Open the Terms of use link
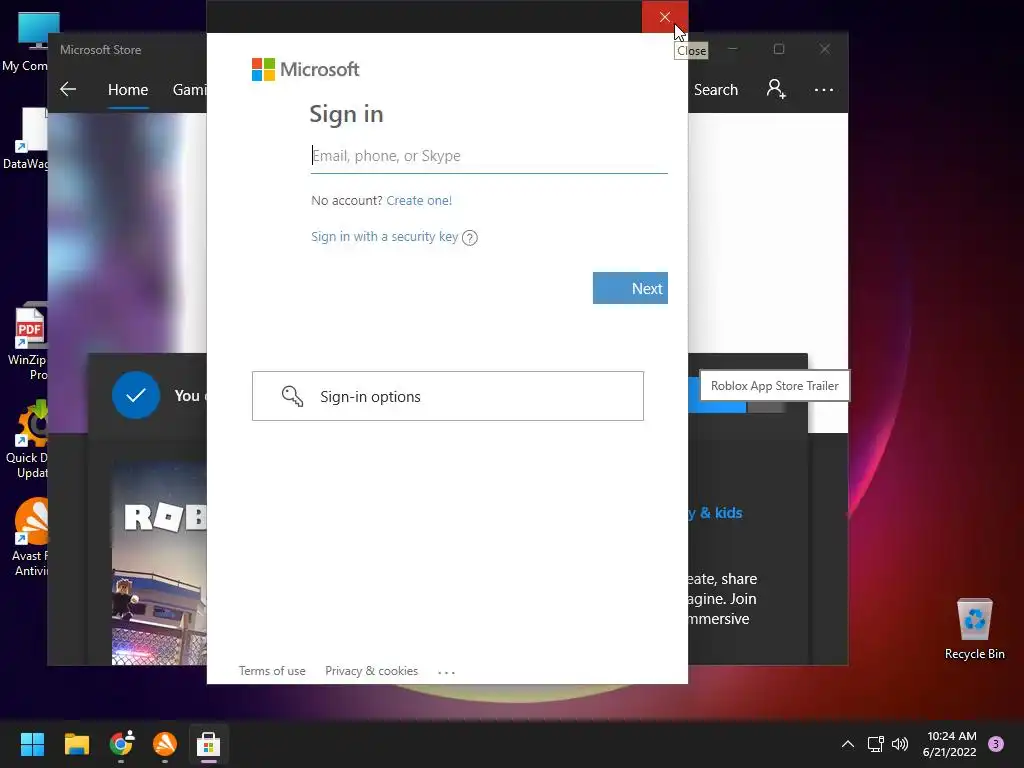 272,671
